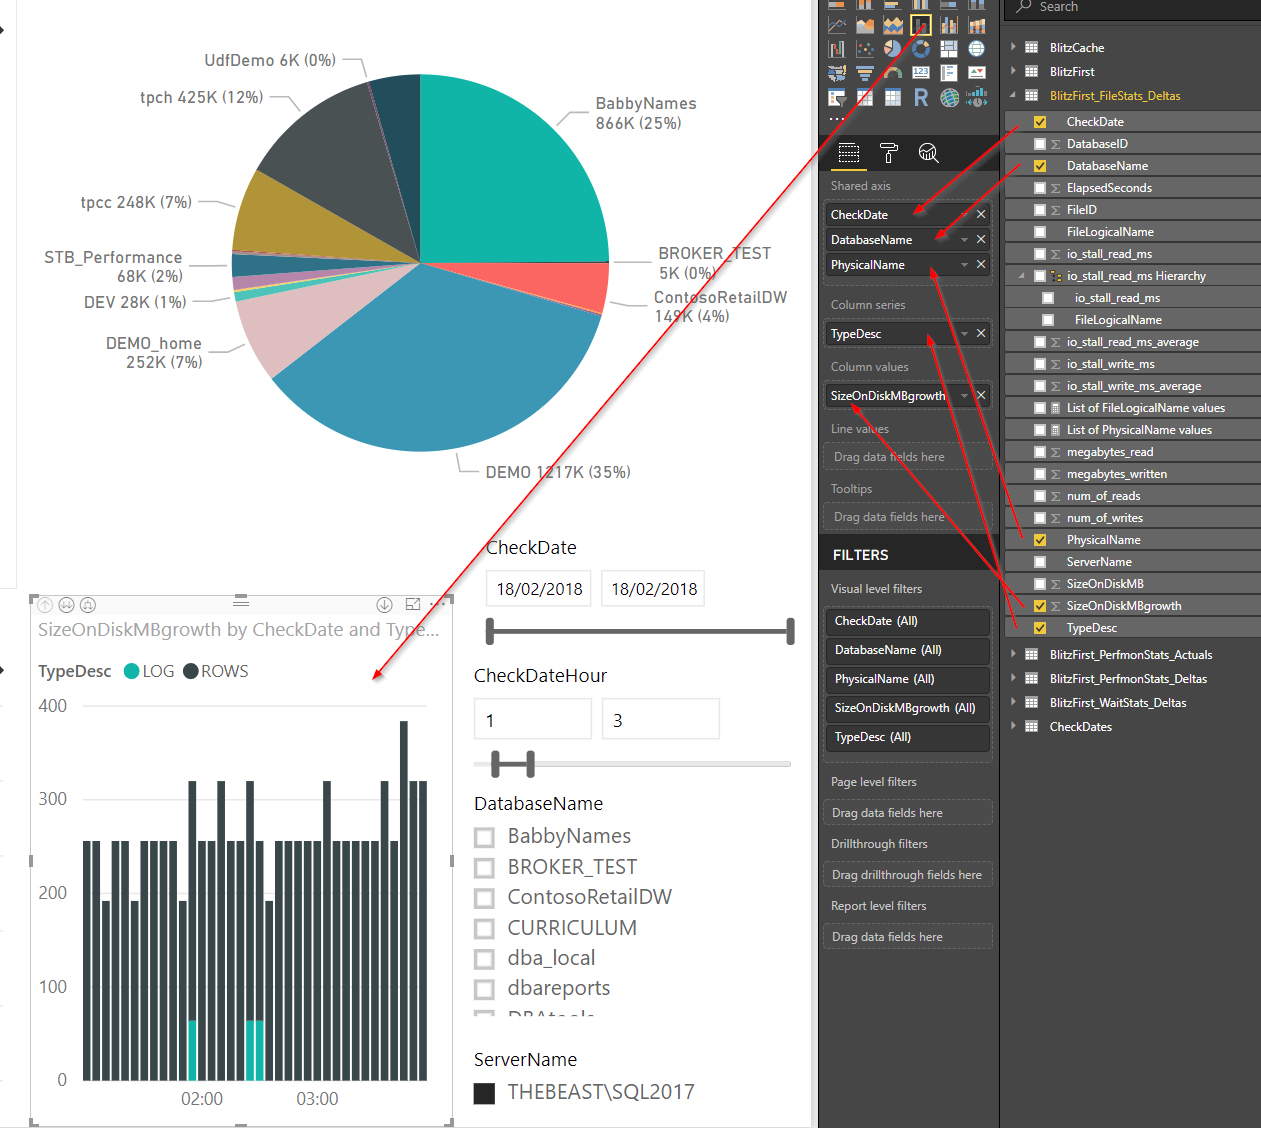The image size is (1261, 1128).
Task: Toggle the CheckDate field checkbox
Action: pyautogui.click(x=1040, y=122)
